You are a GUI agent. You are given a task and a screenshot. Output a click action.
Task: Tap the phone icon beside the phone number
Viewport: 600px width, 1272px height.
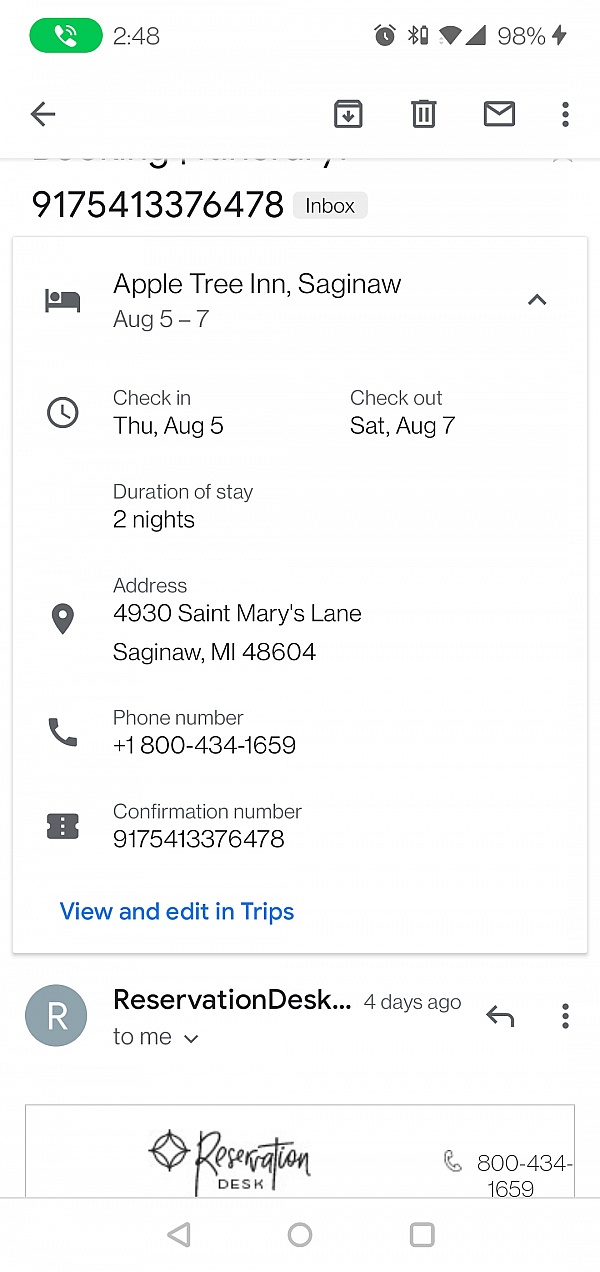[x=62, y=732]
